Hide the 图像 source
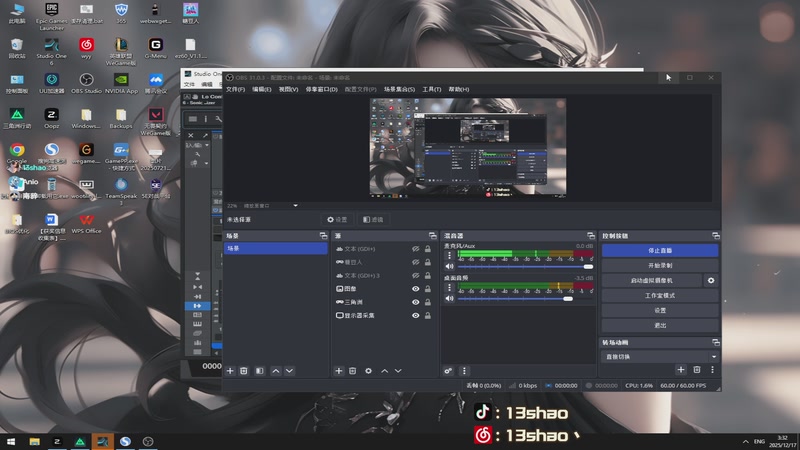Viewport: 800px width, 450px height. tap(416, 289)
